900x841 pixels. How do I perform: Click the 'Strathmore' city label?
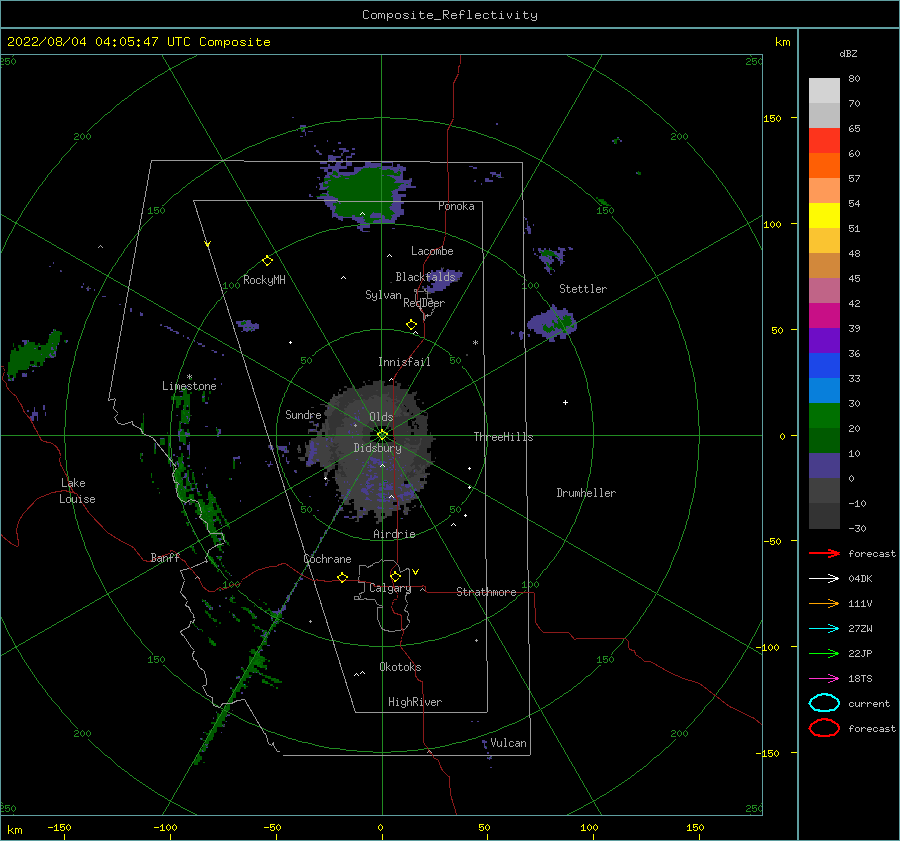(486, 592)
